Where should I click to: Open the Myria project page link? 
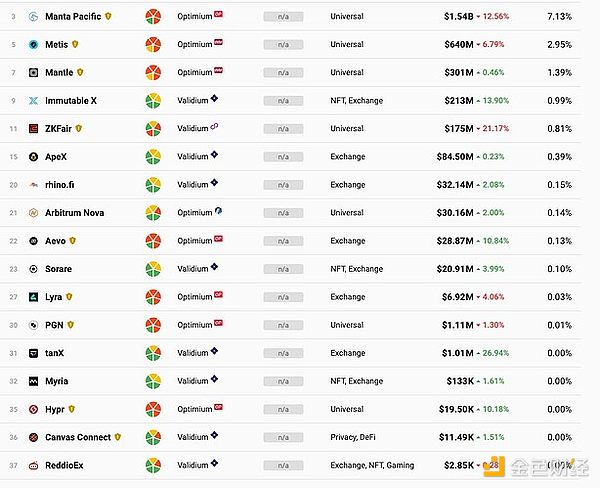(x=57, y=381)
